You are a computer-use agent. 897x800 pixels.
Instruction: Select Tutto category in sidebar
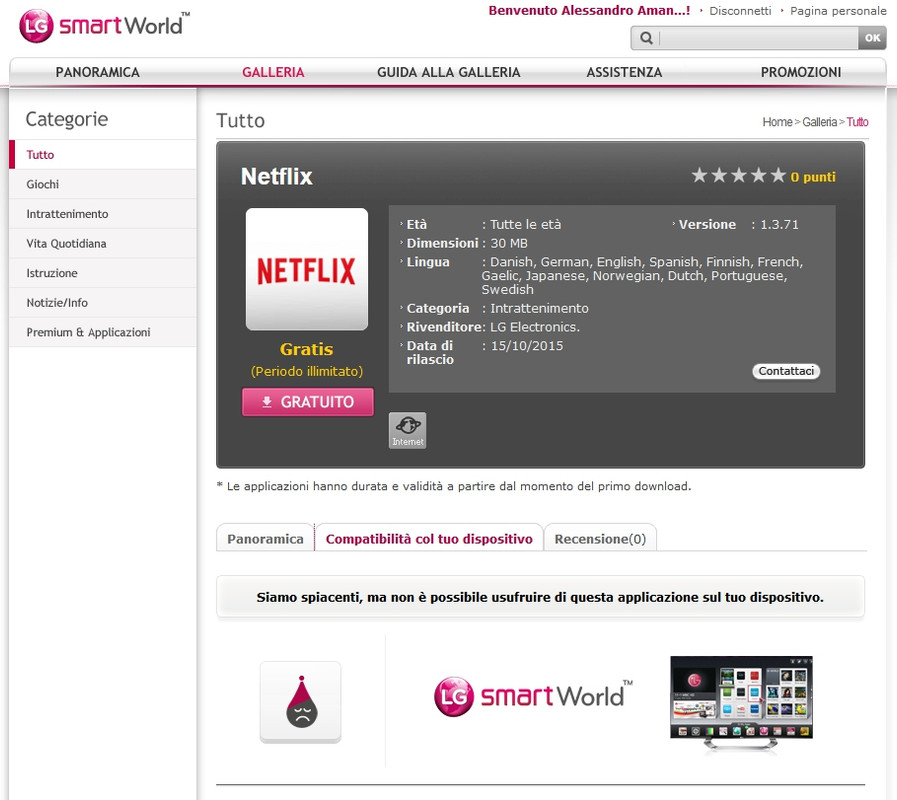click(x=103, y=155)
